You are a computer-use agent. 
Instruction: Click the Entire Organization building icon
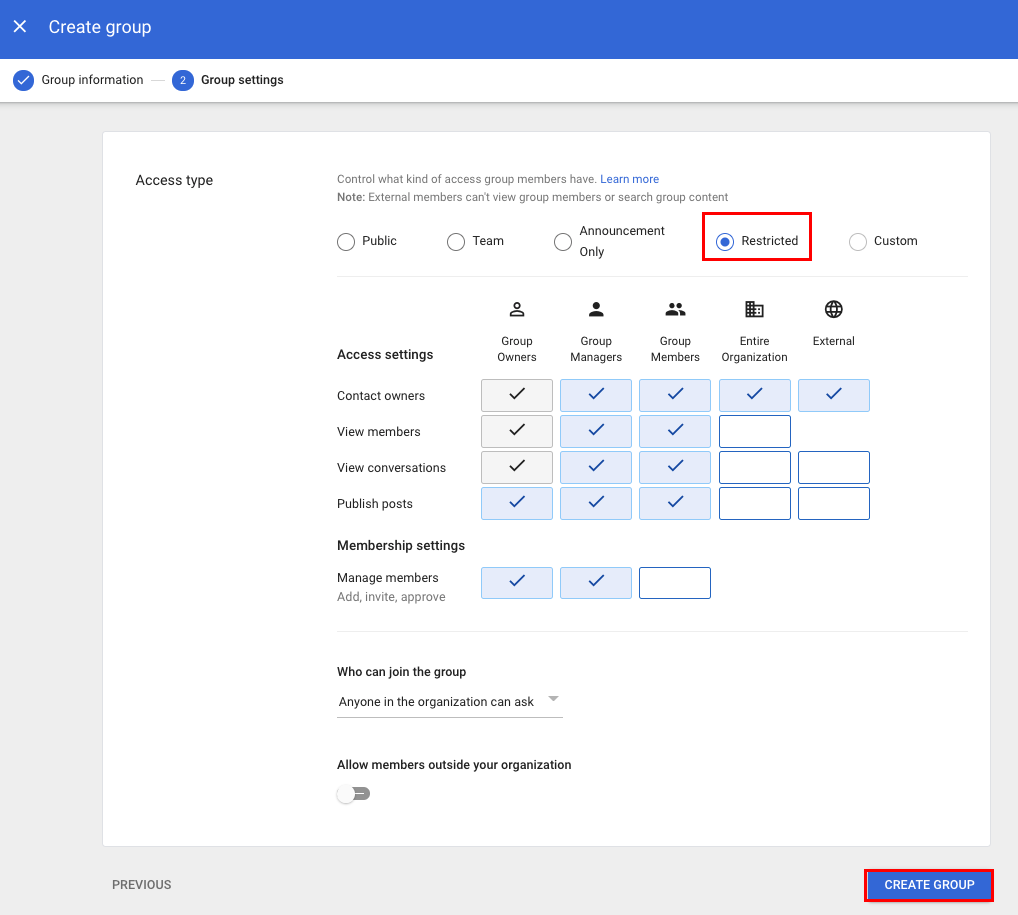click(x=754, y=309)
